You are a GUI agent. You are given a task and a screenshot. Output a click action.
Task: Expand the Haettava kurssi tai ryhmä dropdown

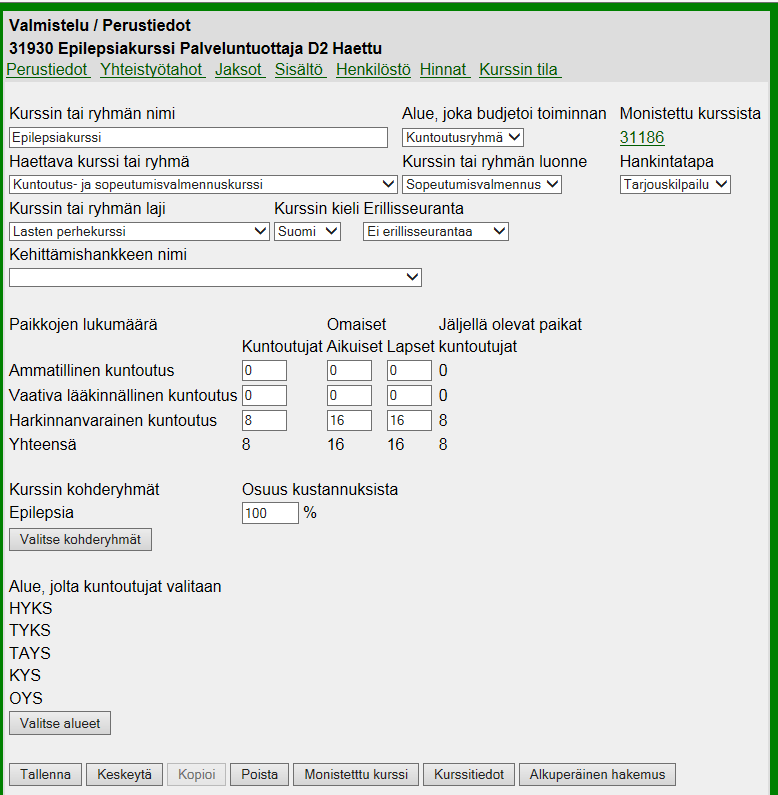coord(203,185)
